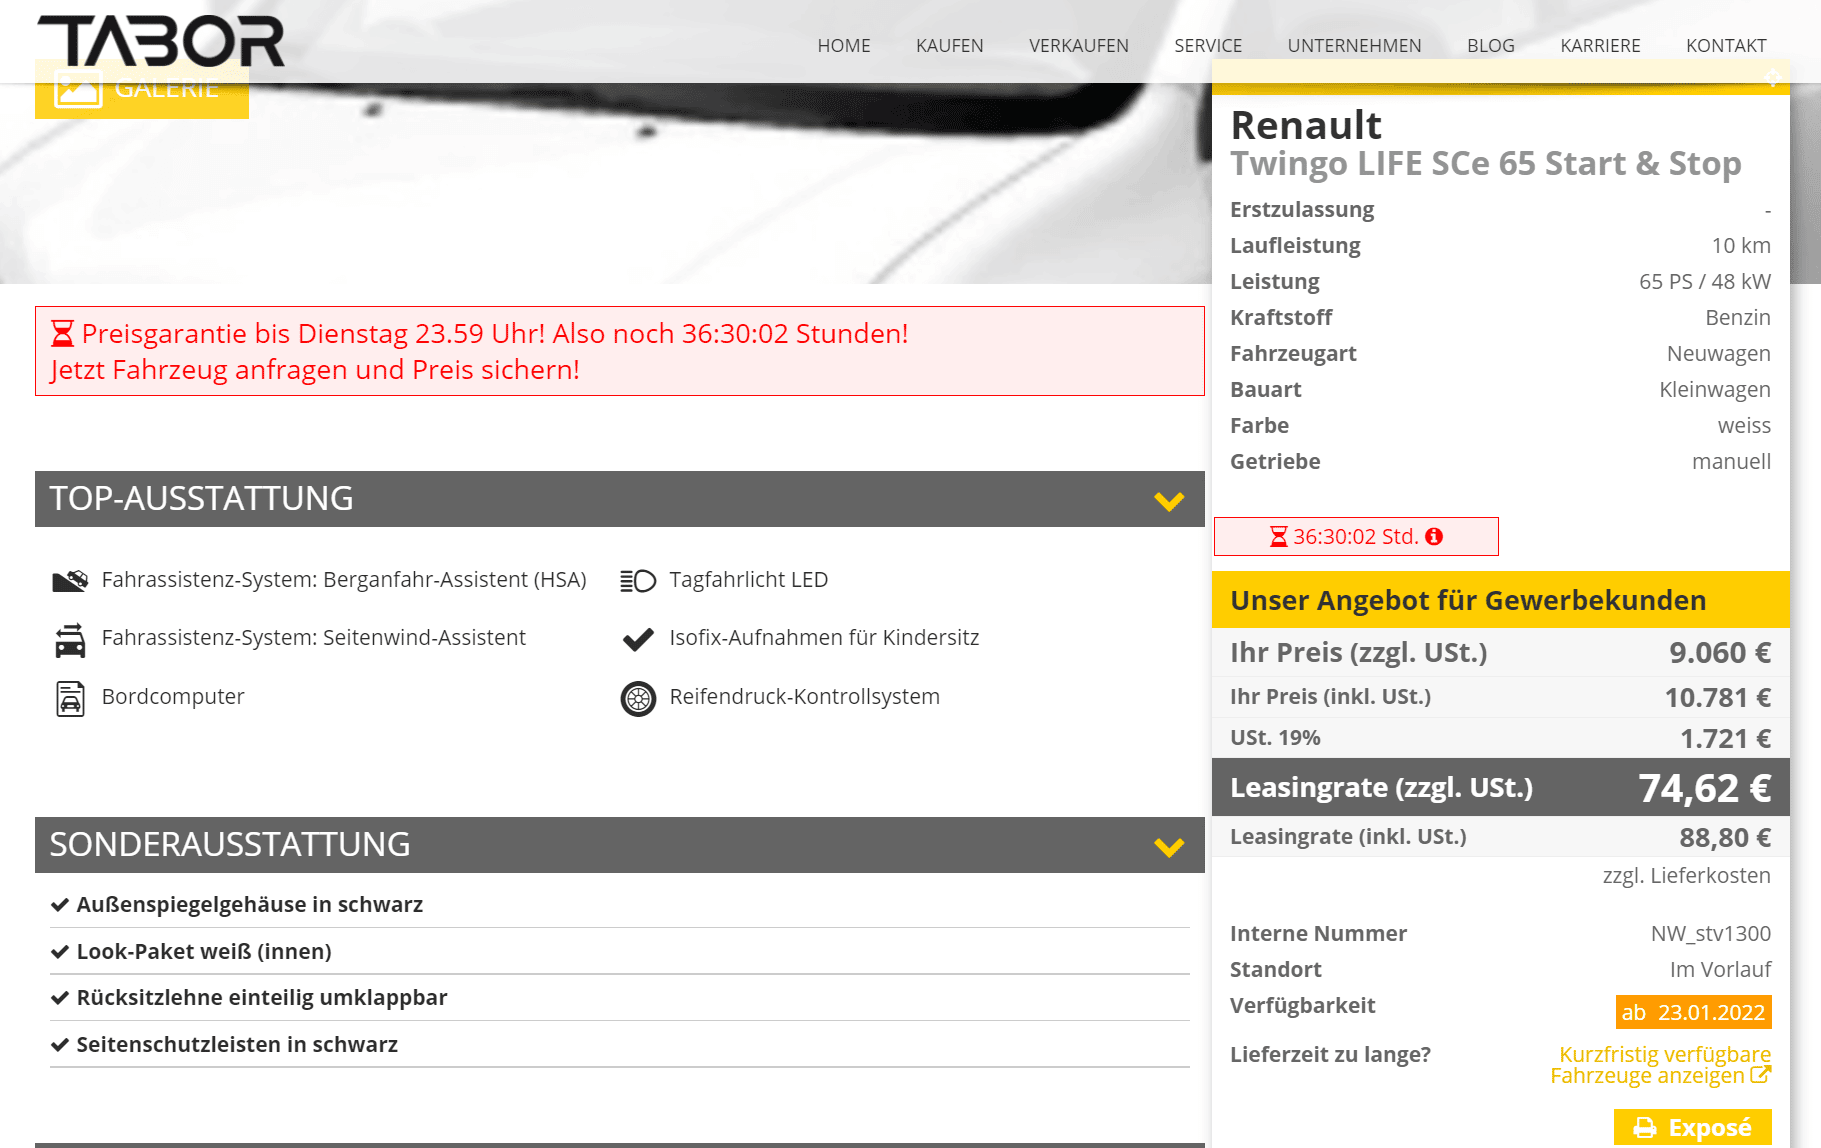Open the Galerie image button
The height and width of the screenshot is (1148, 1821).
[142, 89]
